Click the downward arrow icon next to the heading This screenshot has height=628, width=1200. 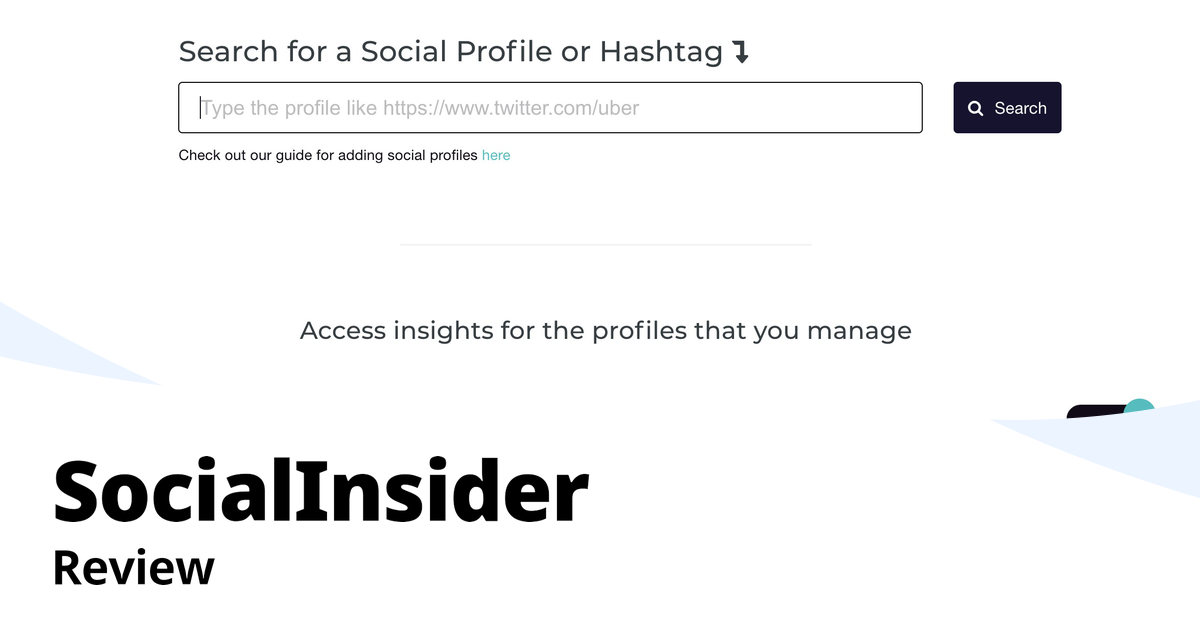pos(741,53)
